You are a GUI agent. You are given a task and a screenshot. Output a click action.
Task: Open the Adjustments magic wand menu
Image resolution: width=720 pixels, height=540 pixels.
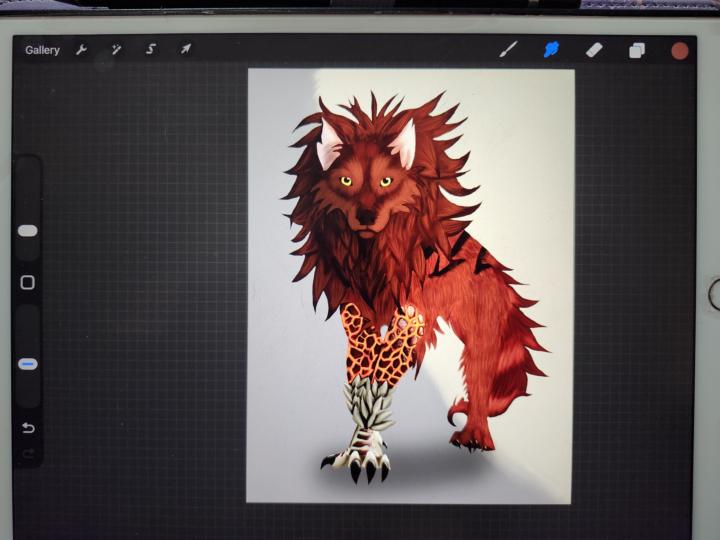point(116,49)
